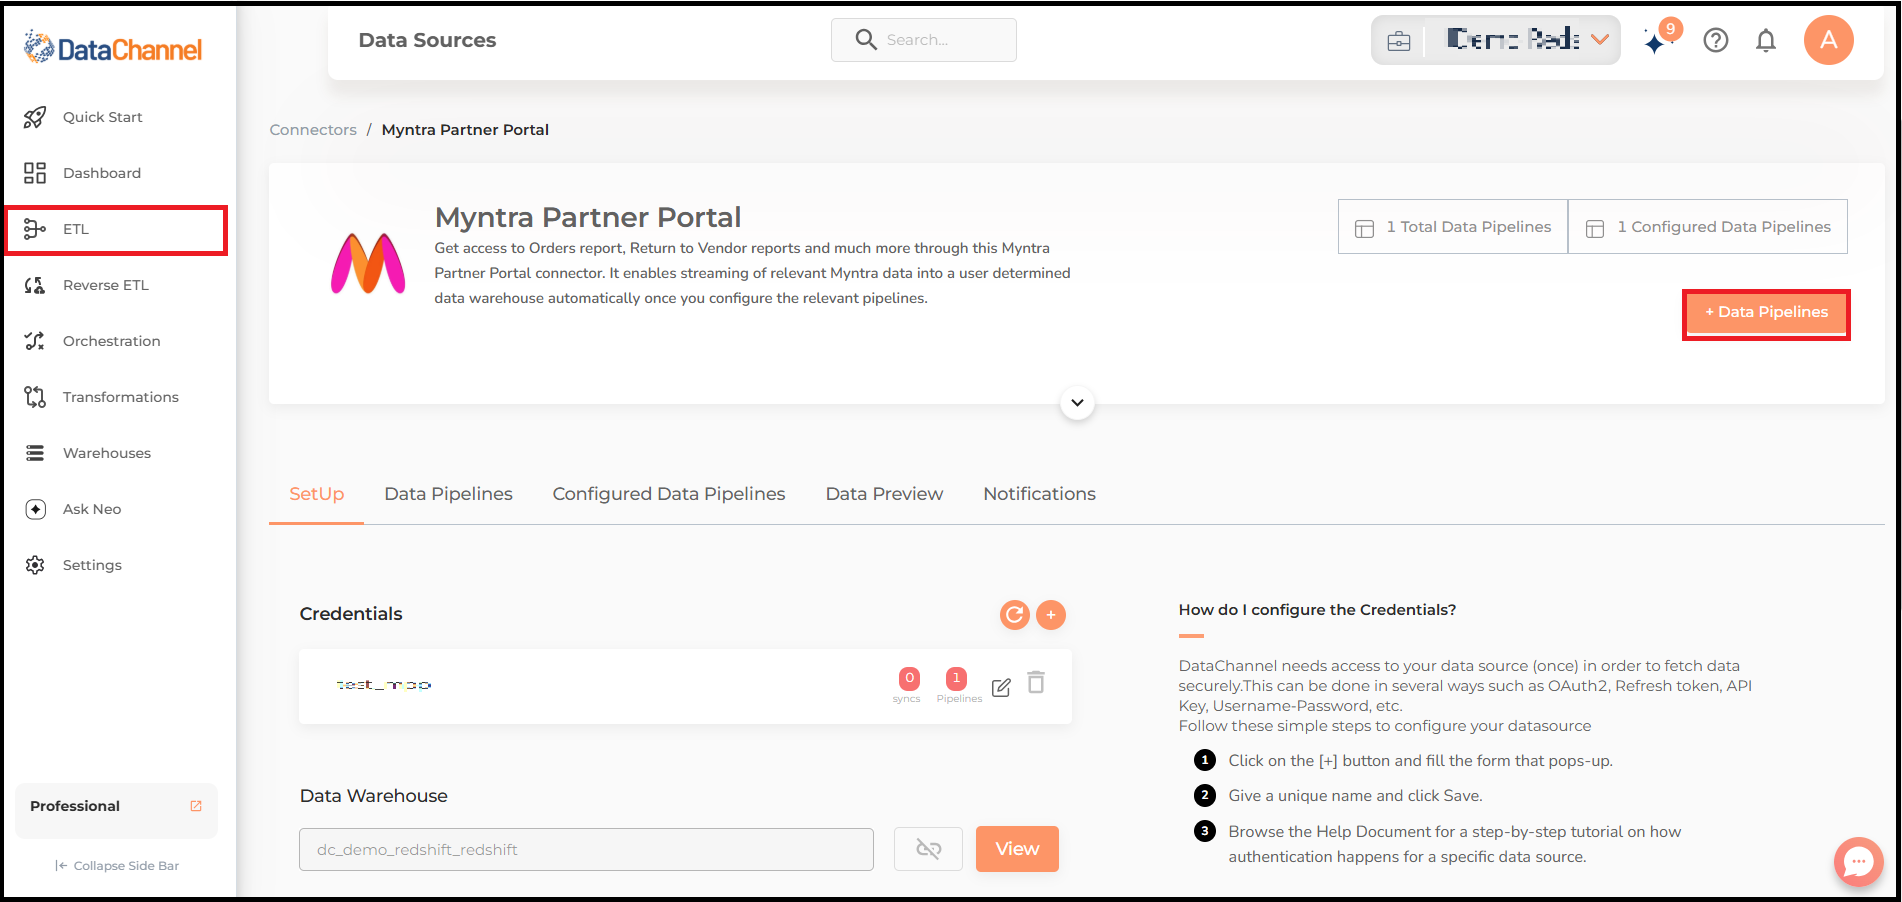The width and height of the screenshot is (1902, 902).
Task: Expand connector details with chevron down
Action: [1077, 403]
